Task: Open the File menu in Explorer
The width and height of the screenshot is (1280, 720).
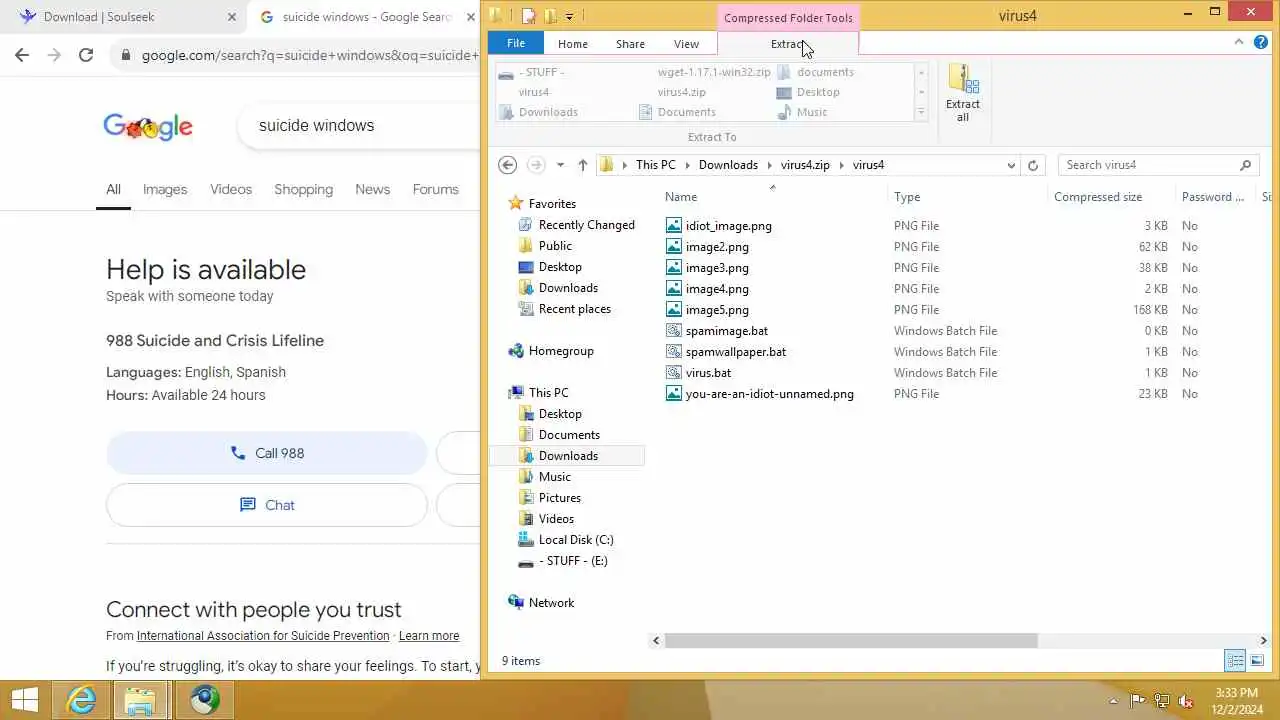Action: 516,43
